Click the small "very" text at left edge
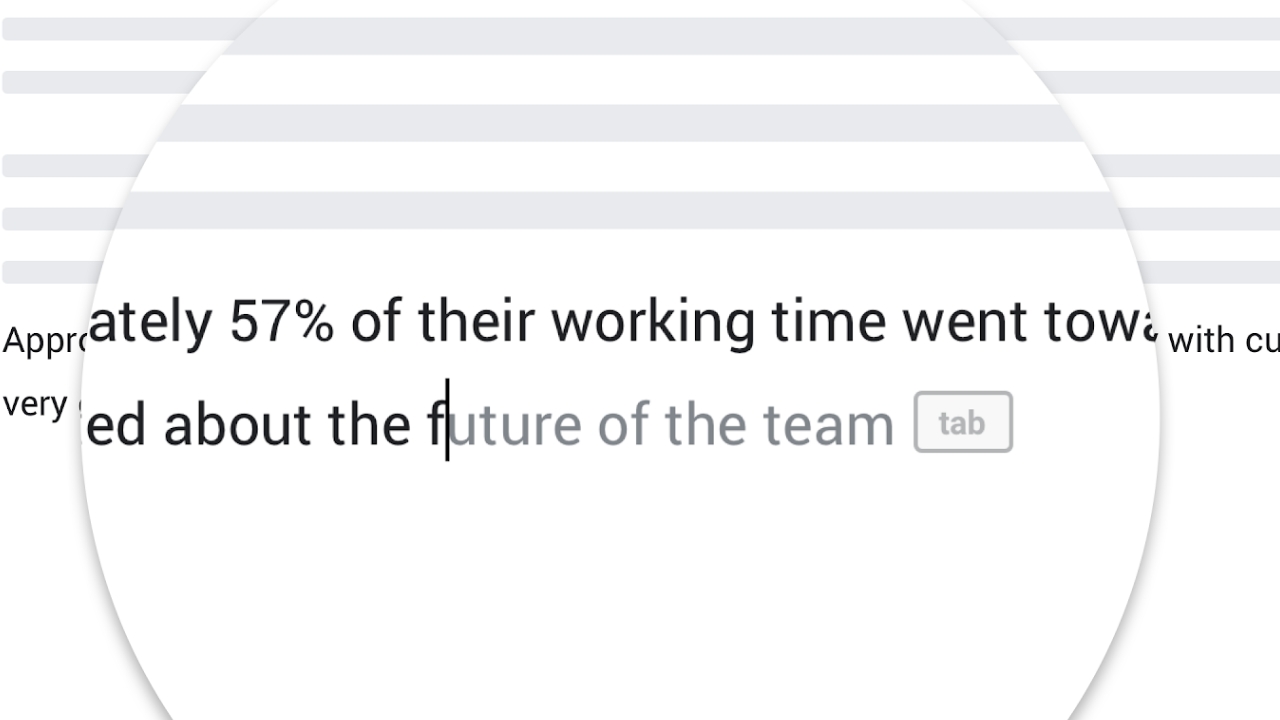 pyautogui.click(x=35, y=406)
